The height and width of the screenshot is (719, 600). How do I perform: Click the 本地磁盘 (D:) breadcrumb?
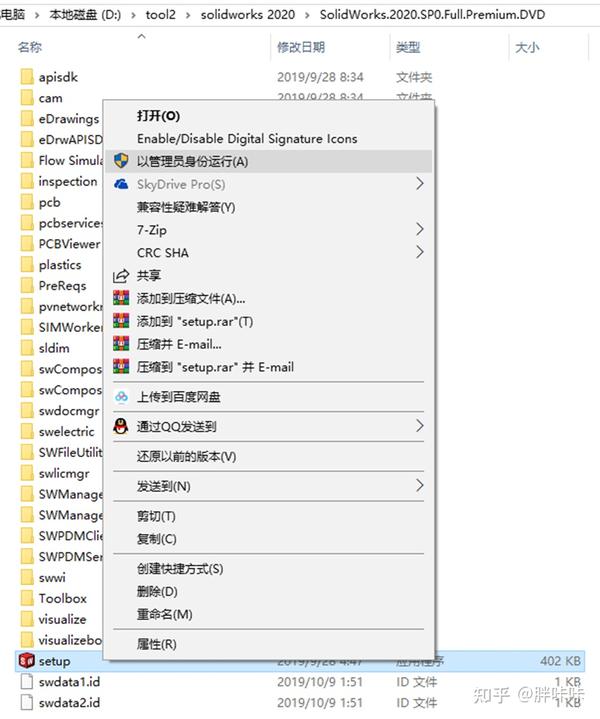pyautogui.click(x=85, y=15)
